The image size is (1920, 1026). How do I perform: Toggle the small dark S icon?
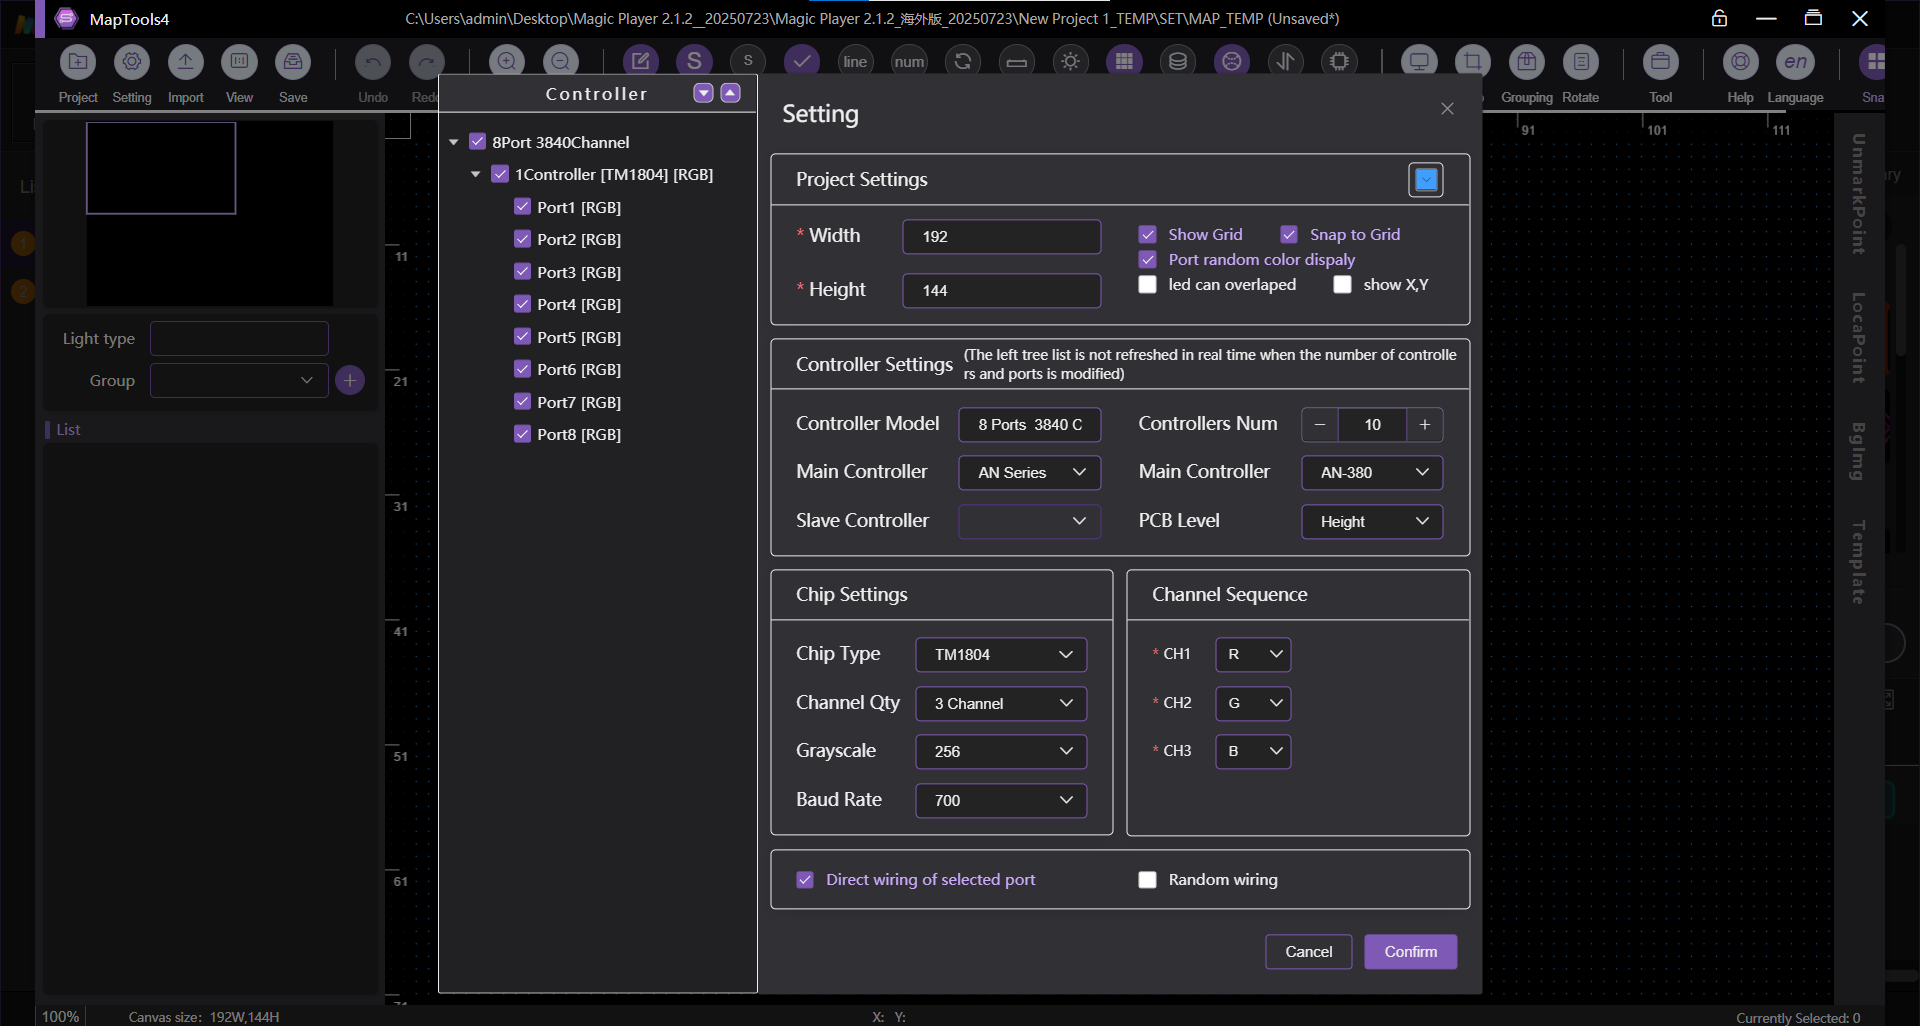click(748, 61)
